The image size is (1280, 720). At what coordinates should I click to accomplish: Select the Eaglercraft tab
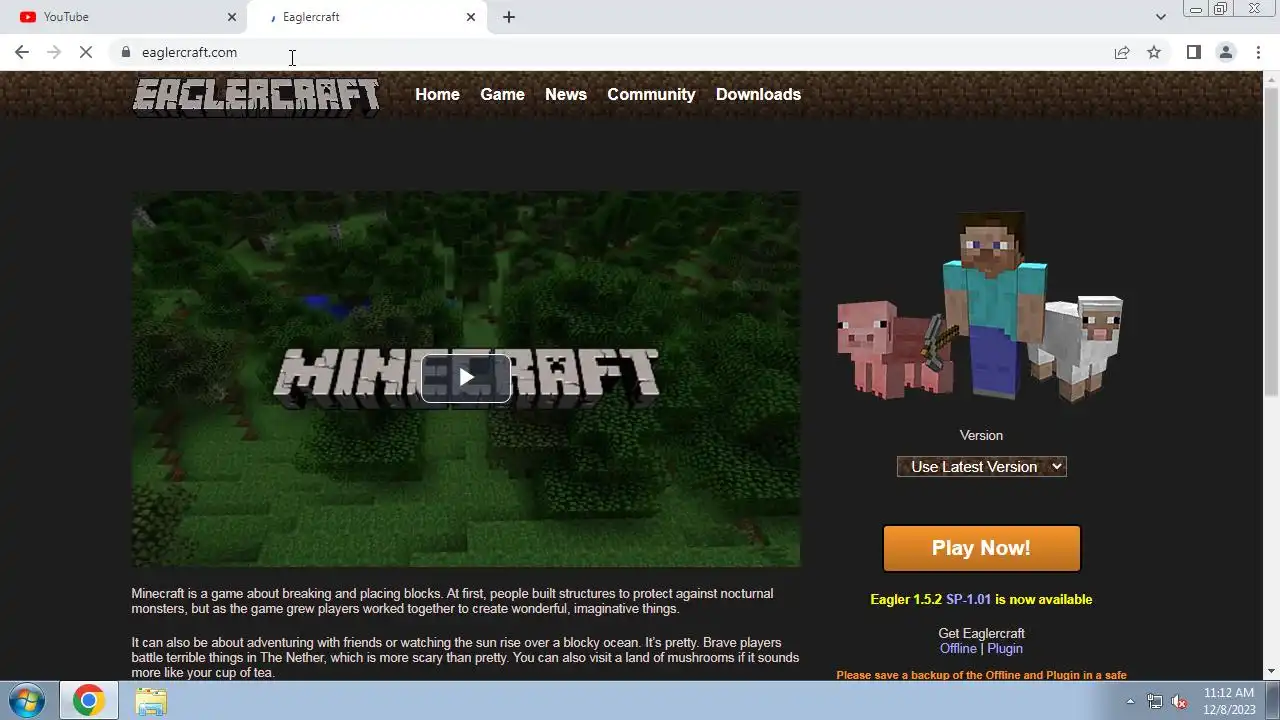[x=366, y=17]
